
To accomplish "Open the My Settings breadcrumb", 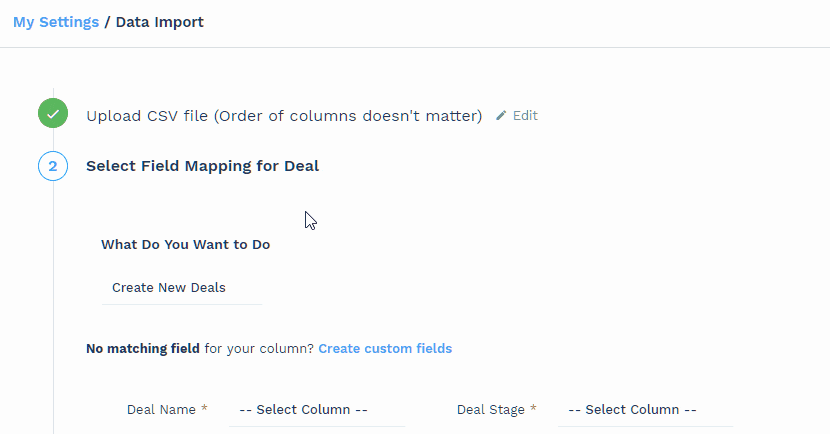I will [x=56, y=22].
